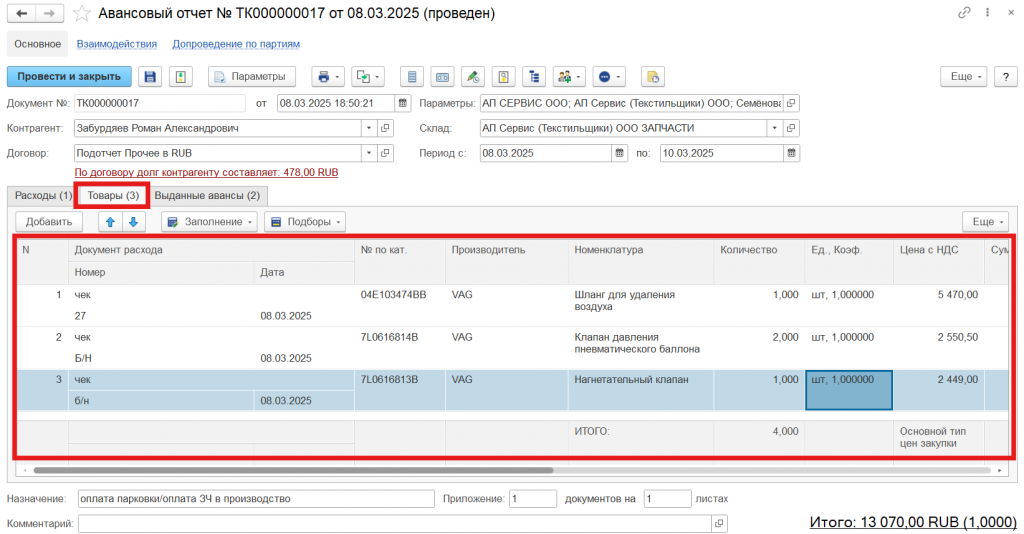Go back using the left arrow button
1024x534 pixels.
tap(22, 14)
